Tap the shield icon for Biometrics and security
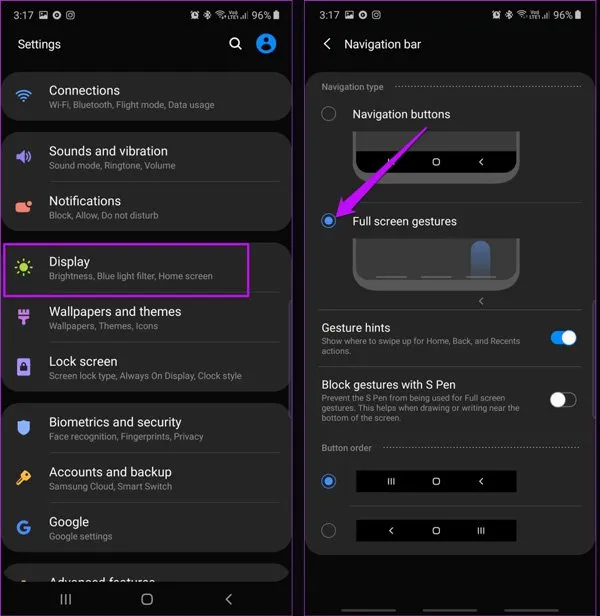Viewport: 600px width, 616px height. [24, 427]
